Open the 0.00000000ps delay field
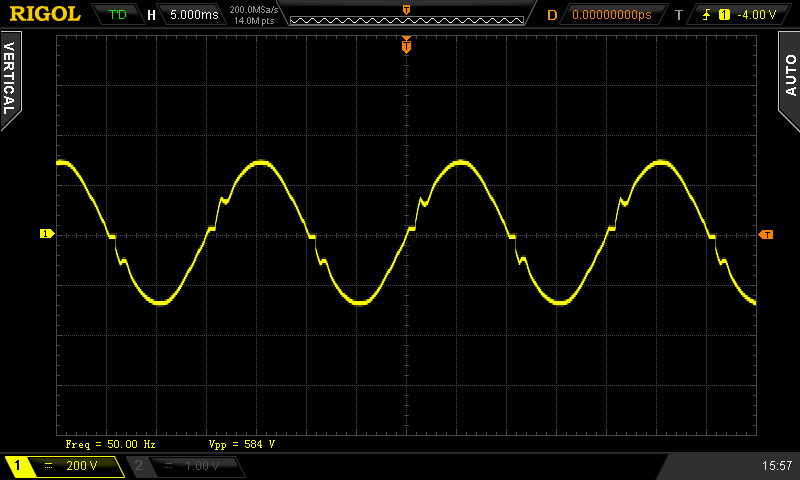 coord(611,15)
